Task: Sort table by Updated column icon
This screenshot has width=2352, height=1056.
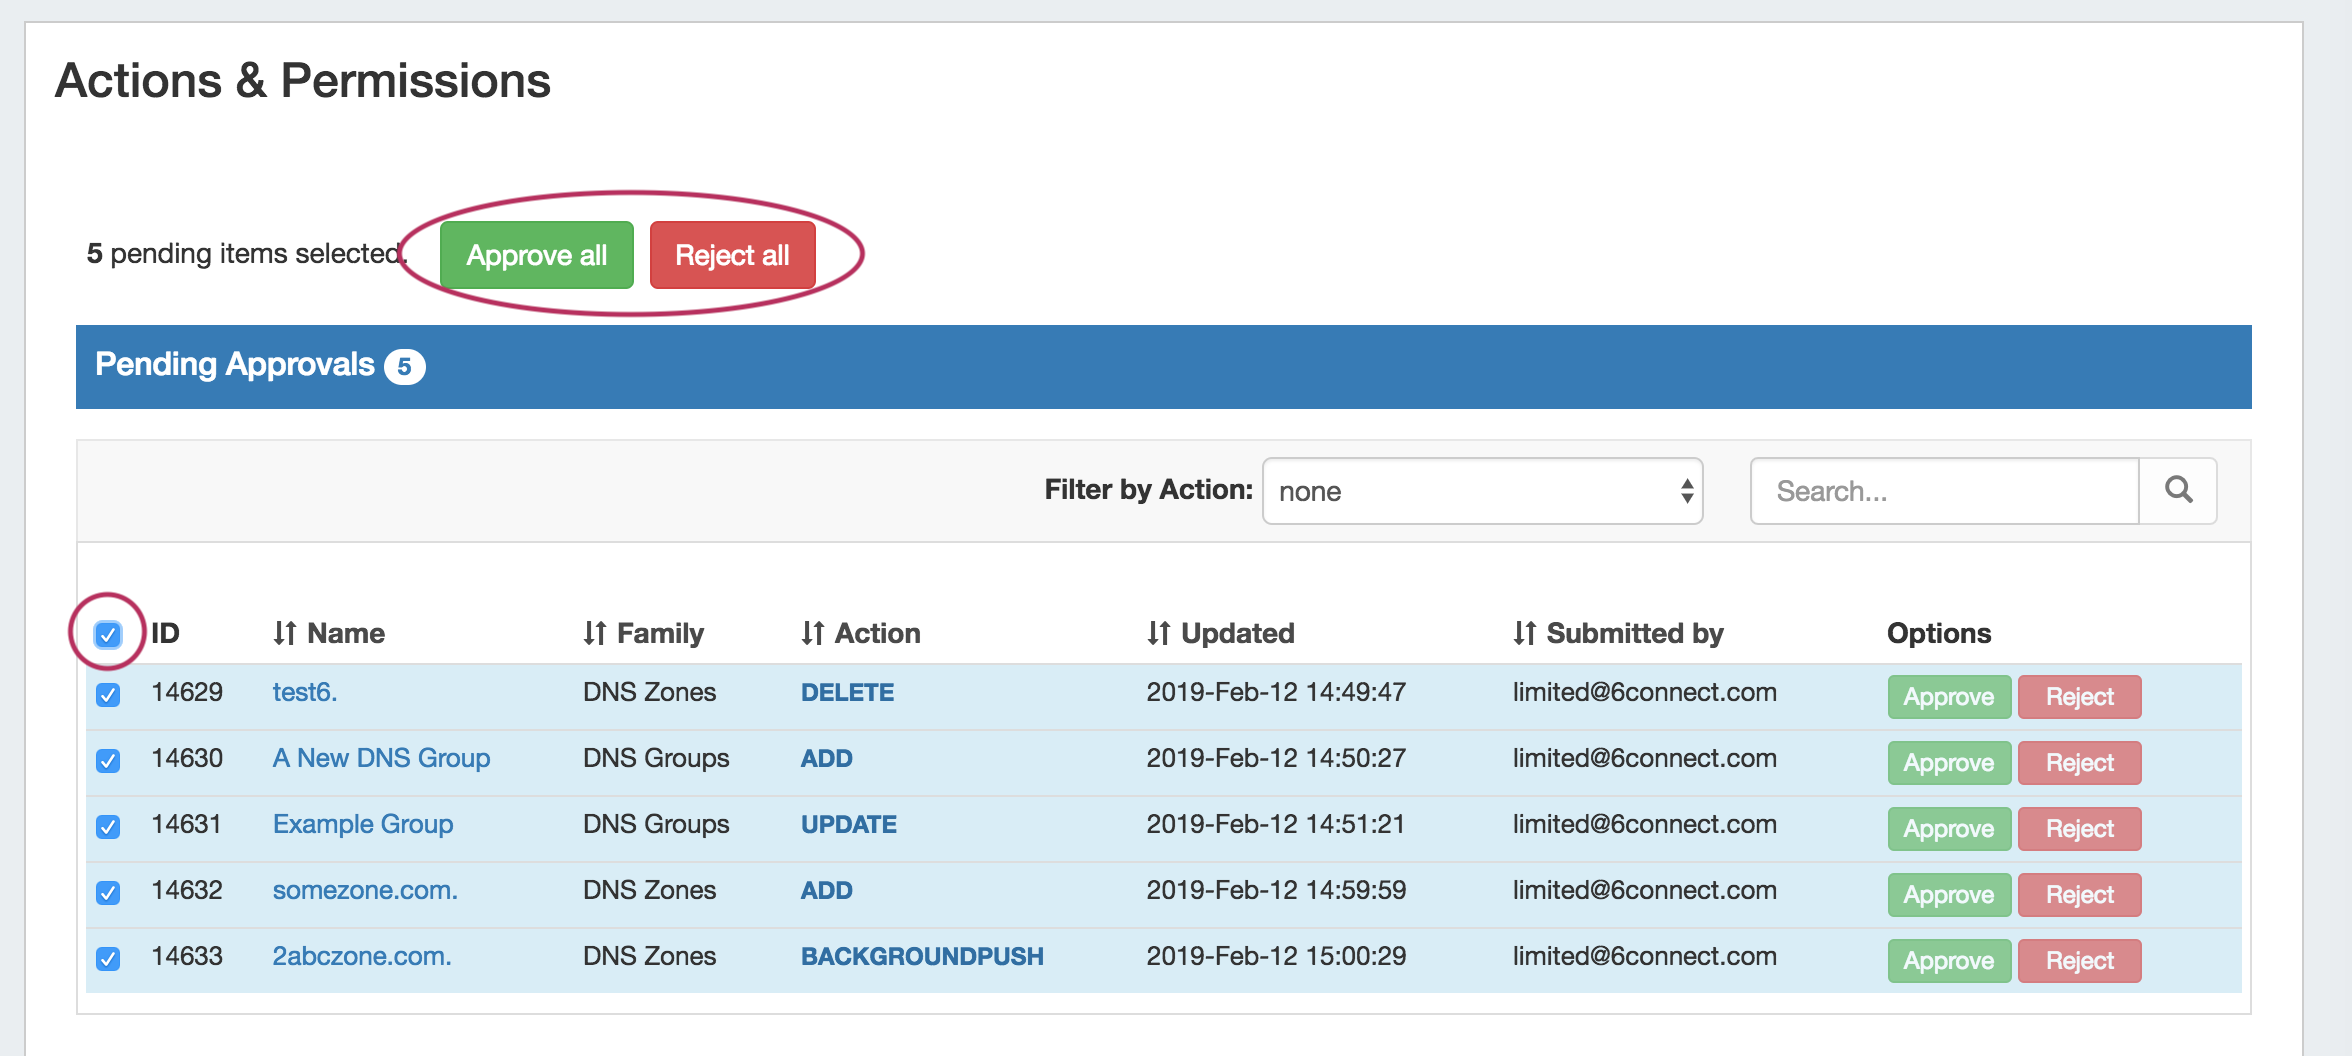Action: [1158, 633]
